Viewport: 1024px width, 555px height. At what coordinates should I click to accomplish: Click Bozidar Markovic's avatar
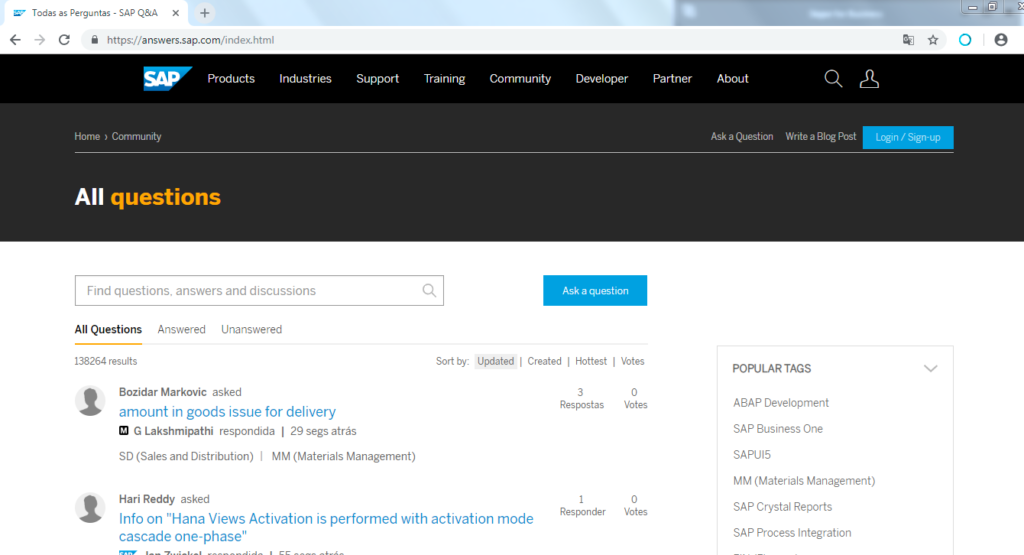pos(90,401)
